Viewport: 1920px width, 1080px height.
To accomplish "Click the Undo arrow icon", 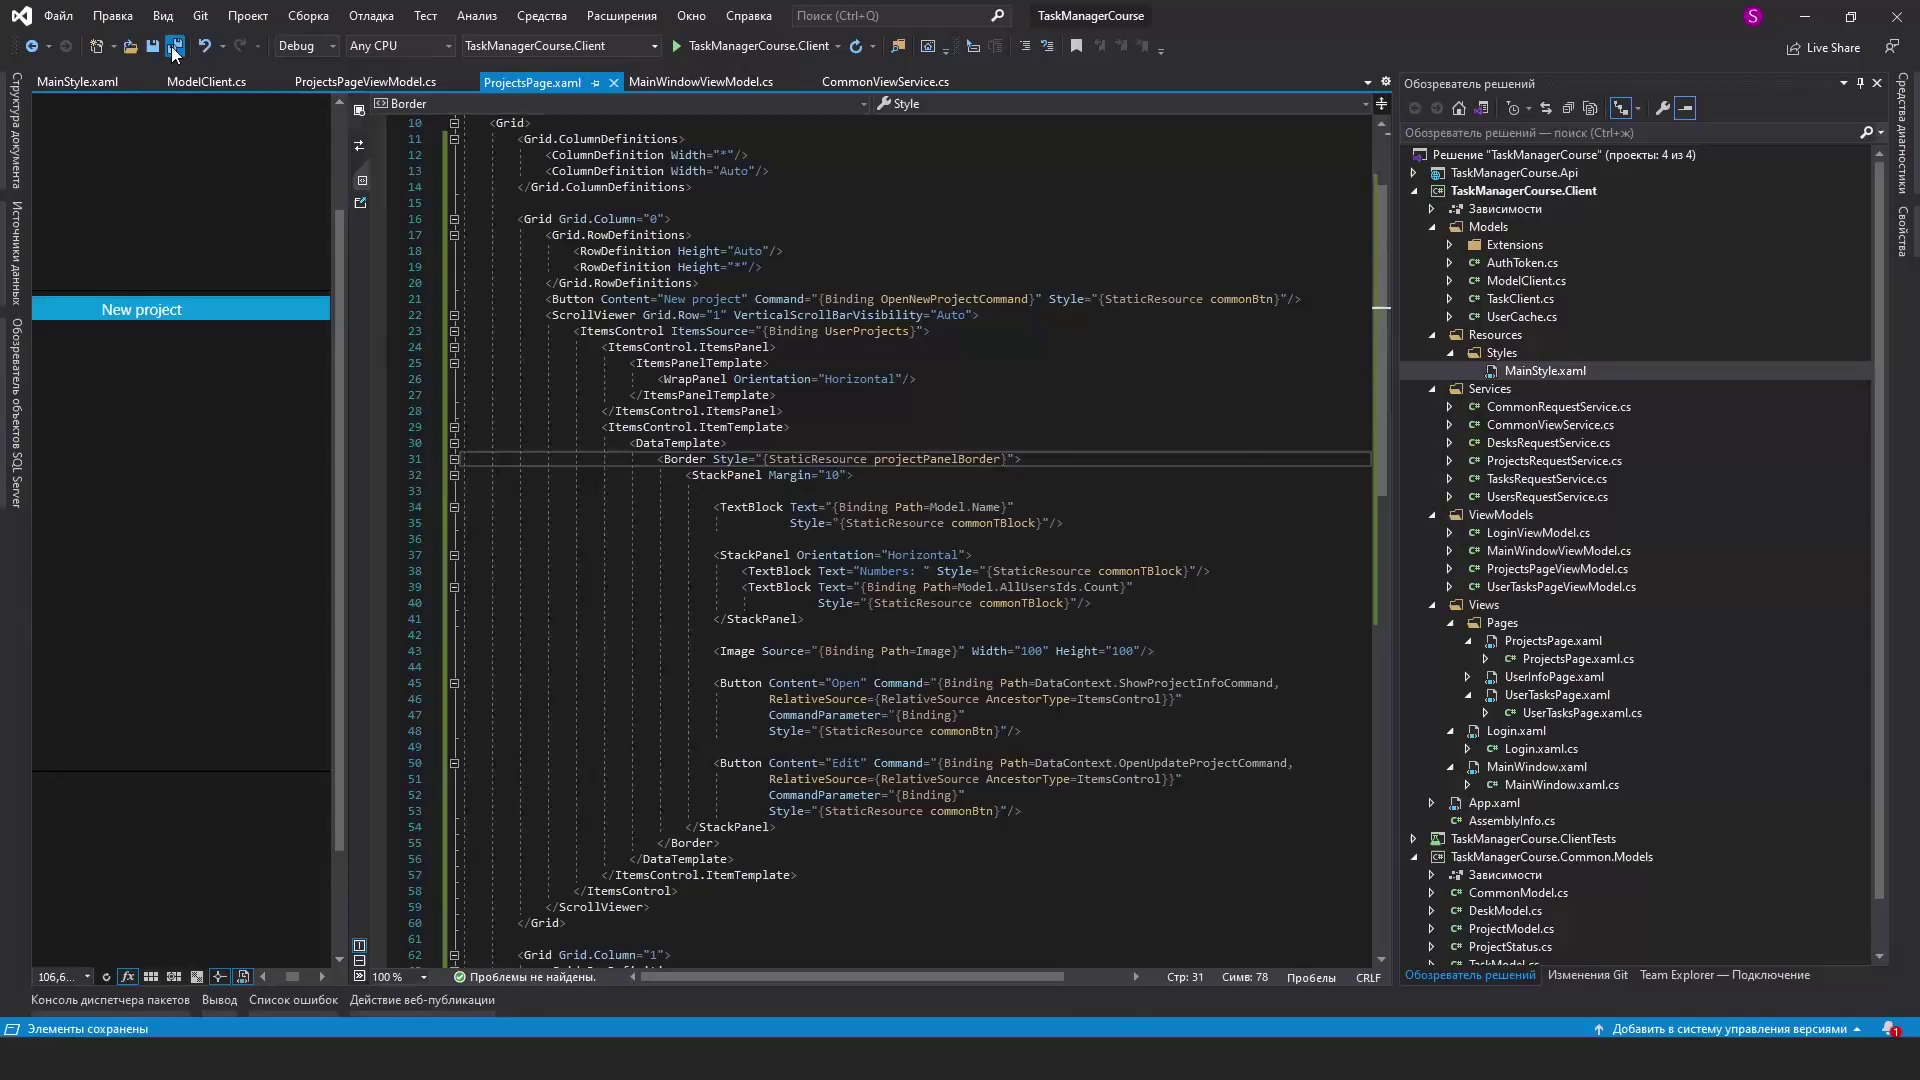I will (x=204, y=46).
